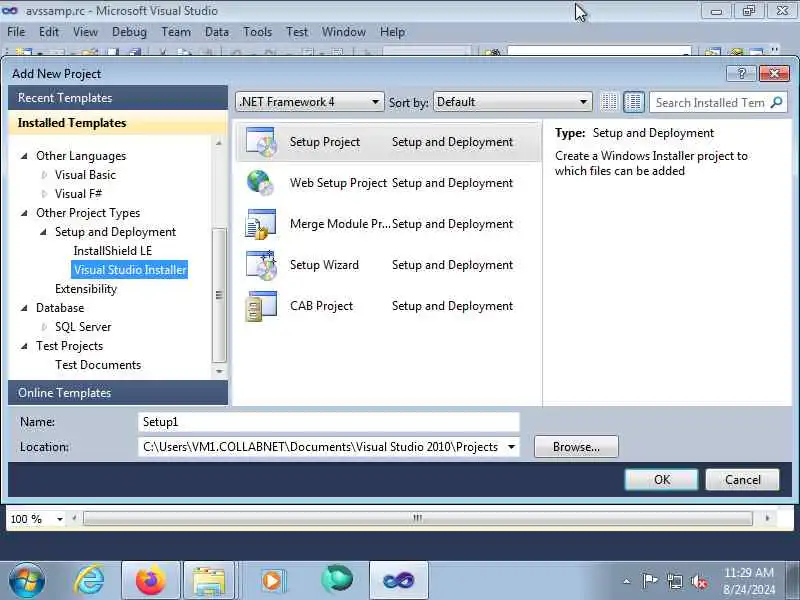Viewport: 800px width, 600px height.
Task: Click the OK button
Action: 662,480
